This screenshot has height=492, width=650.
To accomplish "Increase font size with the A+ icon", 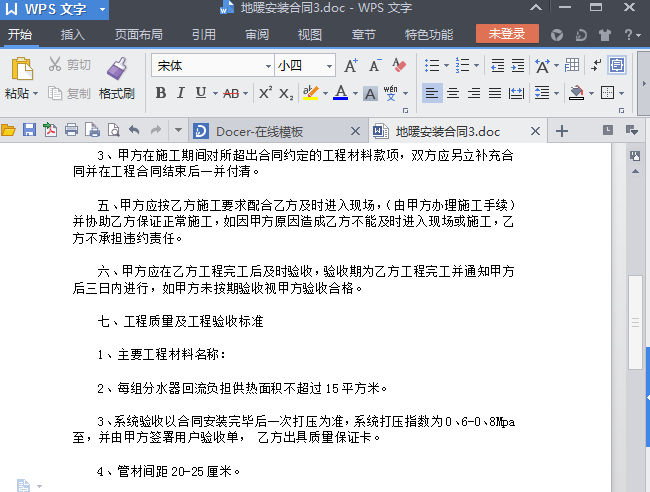I will [x=351, y=65].
